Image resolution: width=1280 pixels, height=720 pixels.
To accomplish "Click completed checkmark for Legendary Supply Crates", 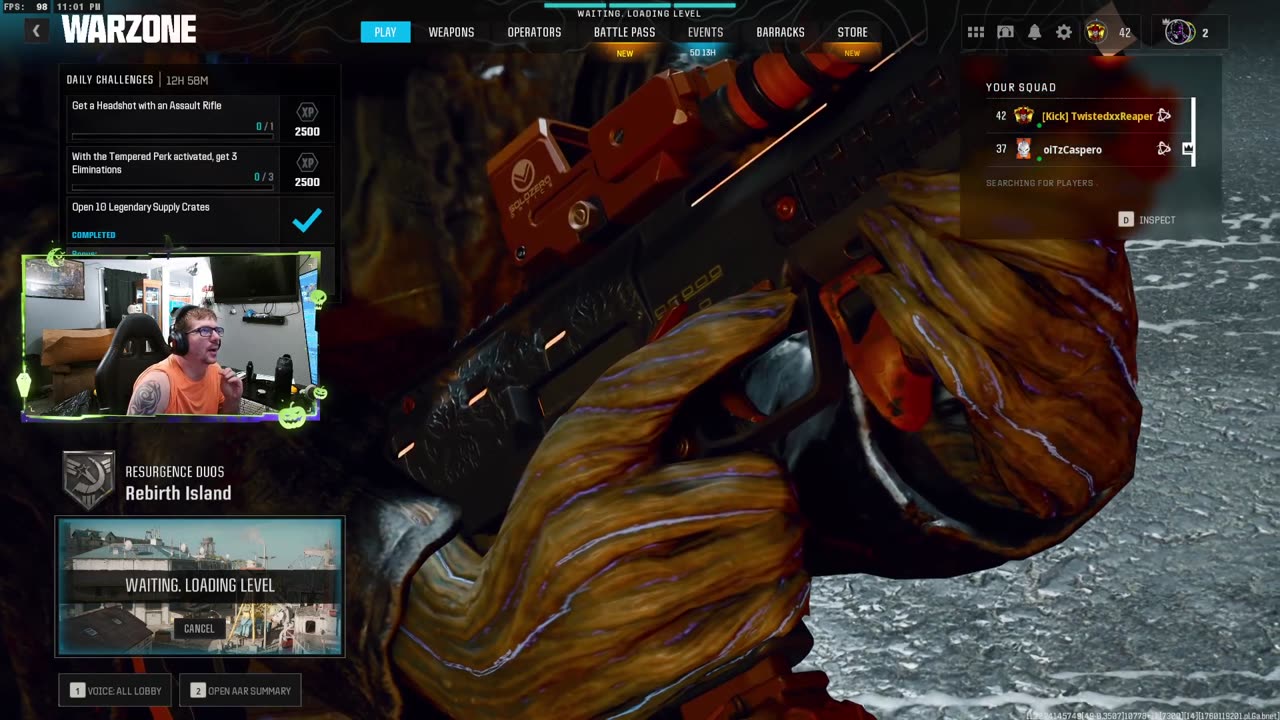I will click(307, 220).
